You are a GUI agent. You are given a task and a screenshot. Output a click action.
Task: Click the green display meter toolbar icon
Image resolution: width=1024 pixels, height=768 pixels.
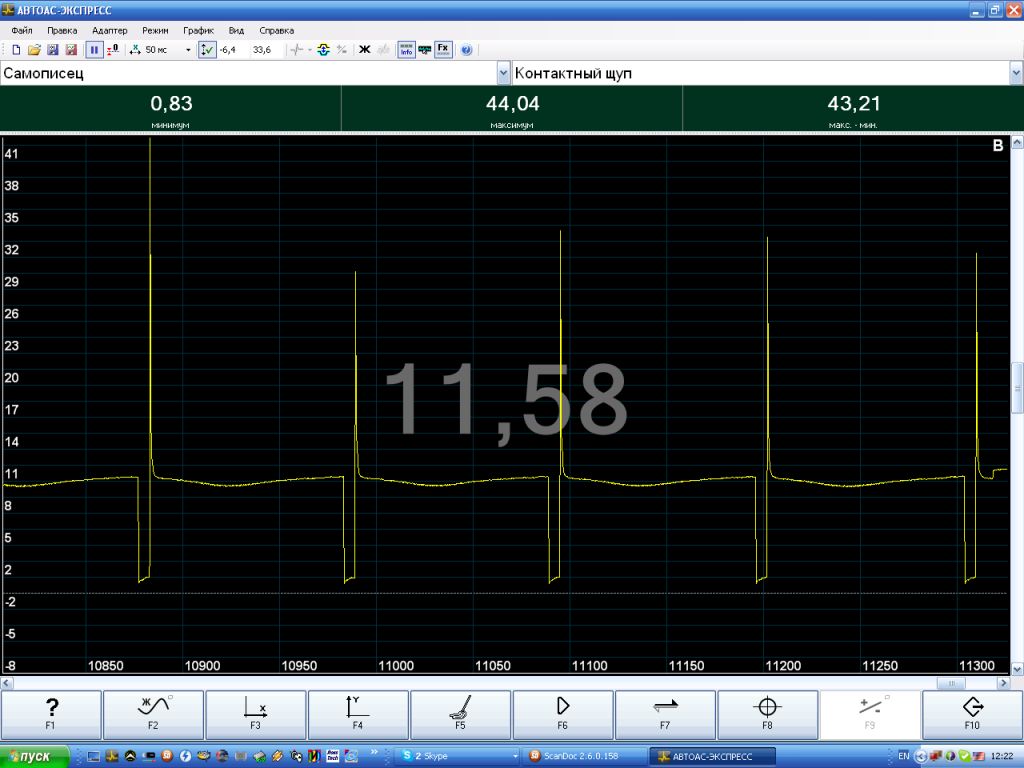pyautogui.click(x=424, y=50)
